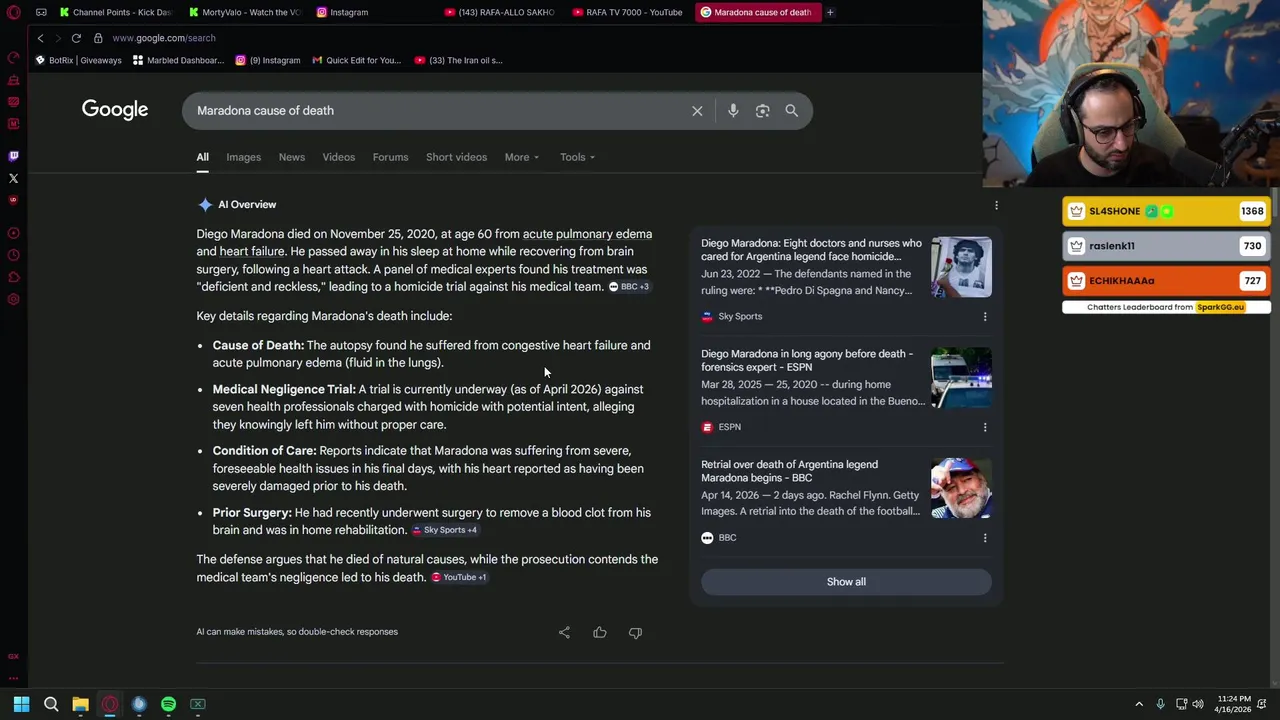1280x720 pixels.
Task: Switch to Images results tab
Action: point(243,157)
